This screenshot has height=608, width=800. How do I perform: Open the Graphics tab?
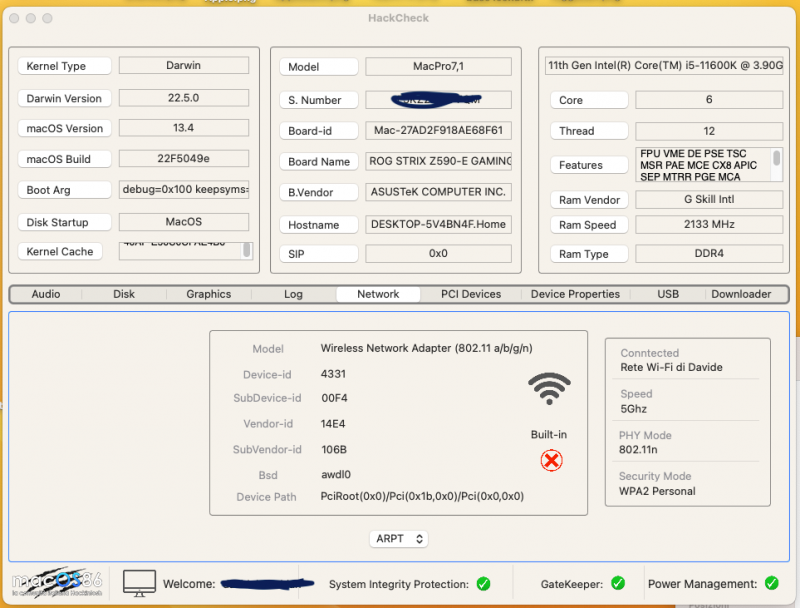pyautogui.click(x=209, y=294)
